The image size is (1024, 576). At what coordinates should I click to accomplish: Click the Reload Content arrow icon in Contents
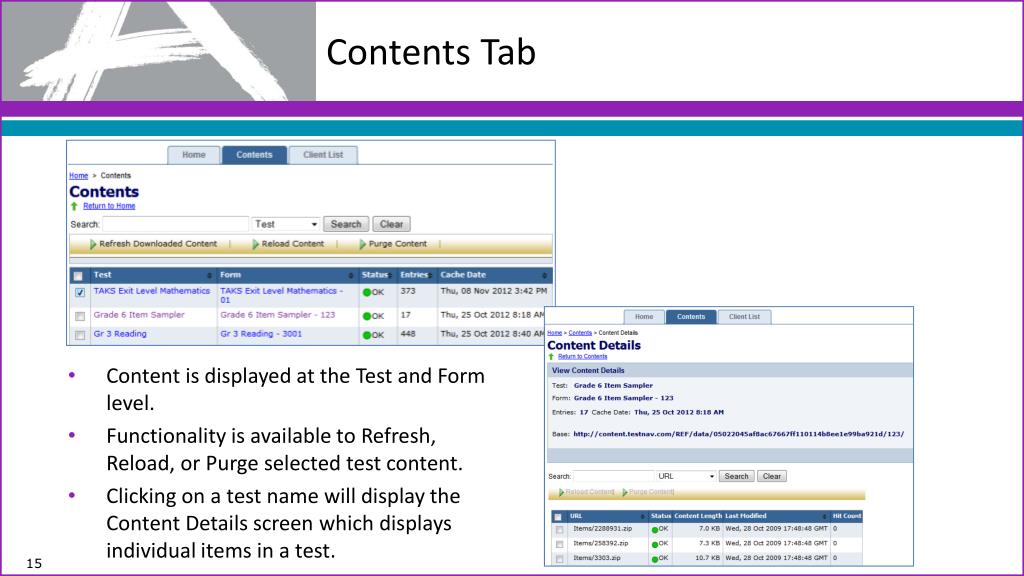click(255, 244)
